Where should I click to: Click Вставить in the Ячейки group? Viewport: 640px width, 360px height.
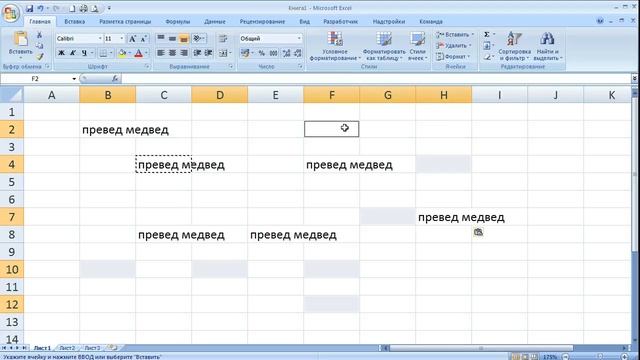coord(455,35)
